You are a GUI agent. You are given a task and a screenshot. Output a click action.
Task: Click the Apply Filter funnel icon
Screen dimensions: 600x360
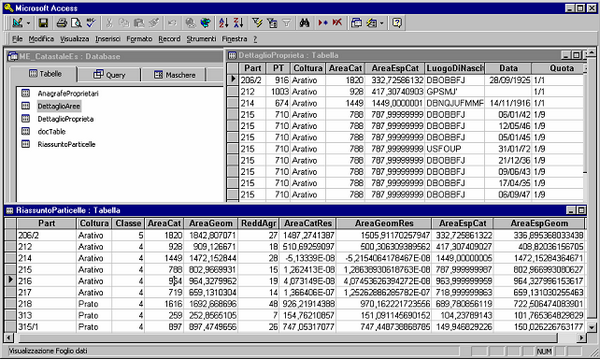pyautogui.click(x=287, y=23)
